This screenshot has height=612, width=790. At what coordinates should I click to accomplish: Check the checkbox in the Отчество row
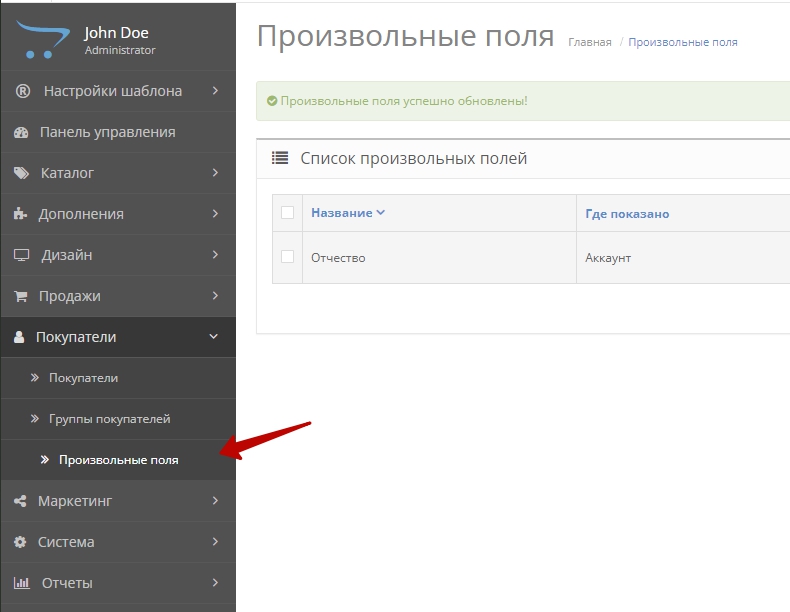click(287, 256)
